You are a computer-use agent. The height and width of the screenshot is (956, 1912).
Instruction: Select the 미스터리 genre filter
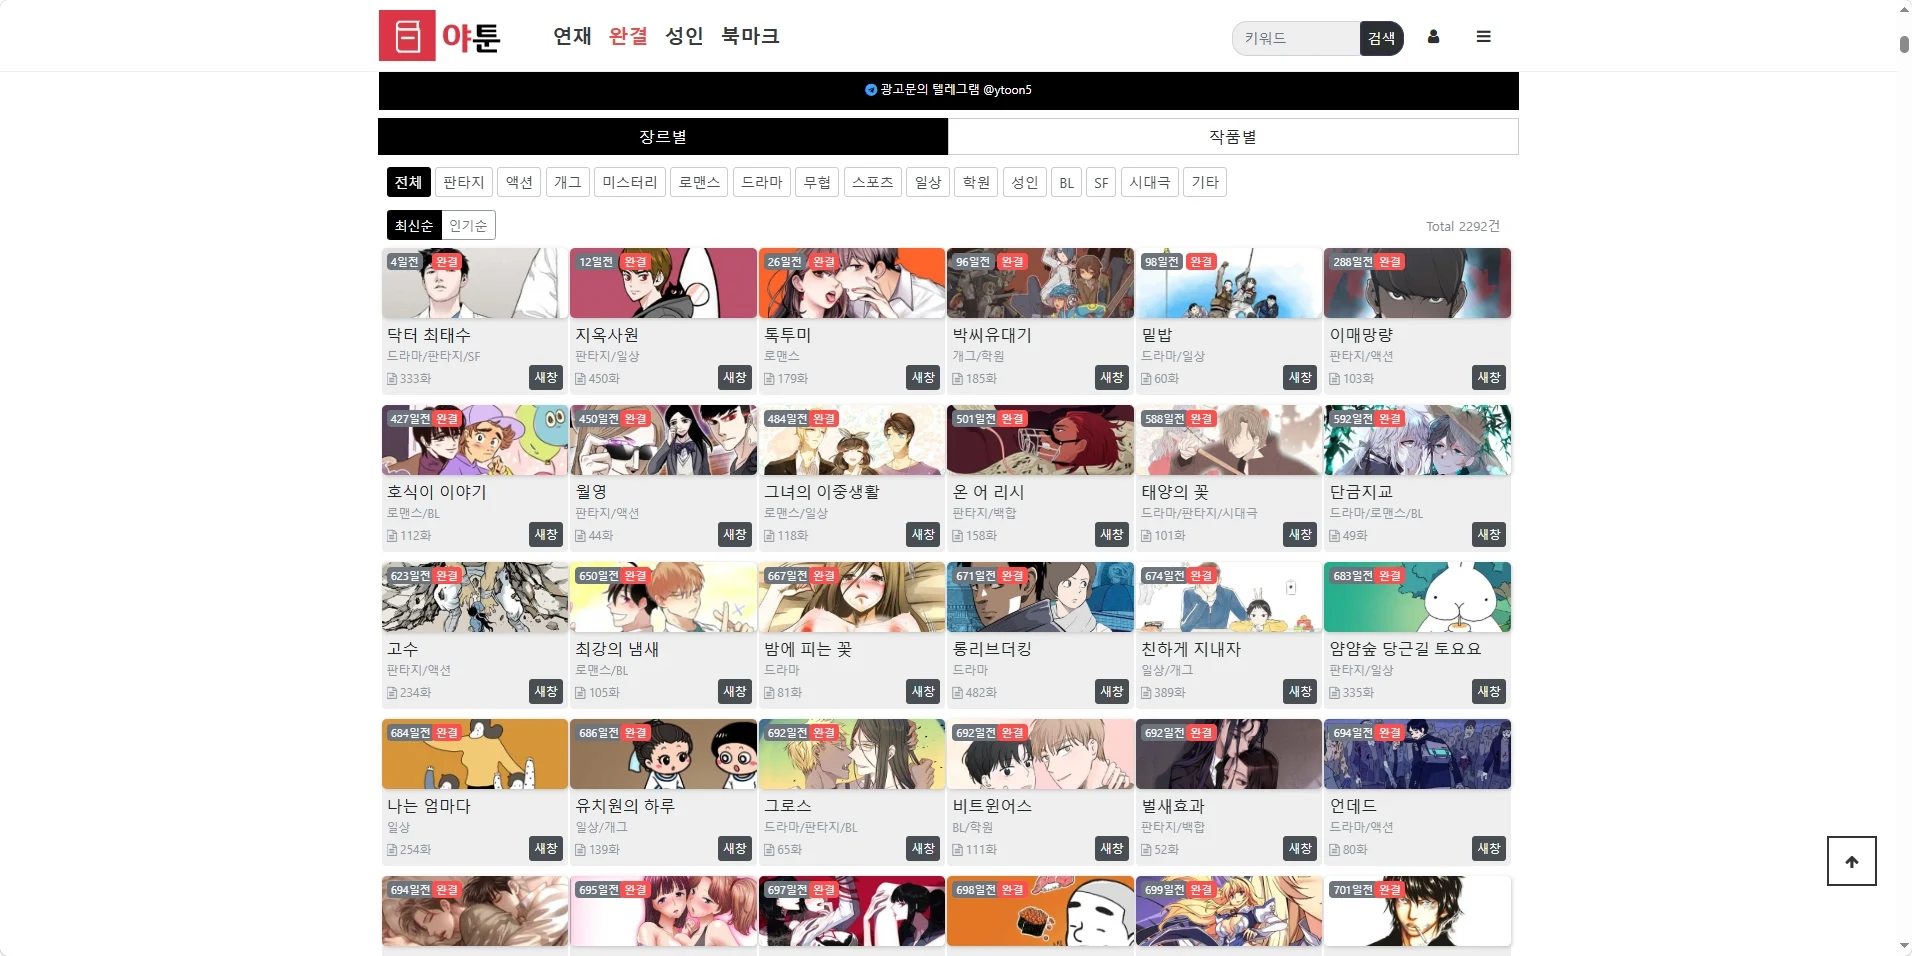630,182
